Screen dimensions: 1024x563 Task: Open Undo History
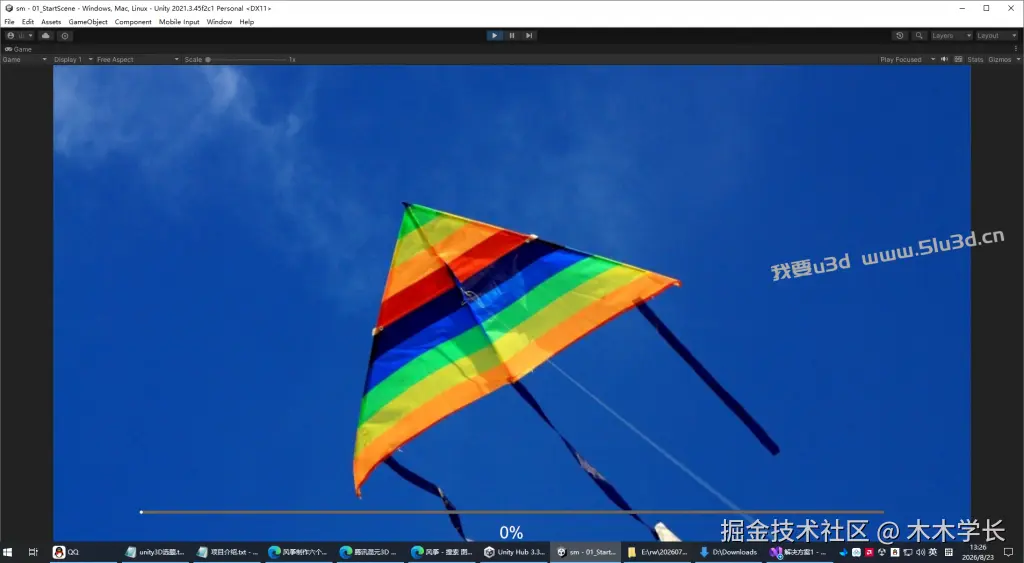click(x=900, y=35)
